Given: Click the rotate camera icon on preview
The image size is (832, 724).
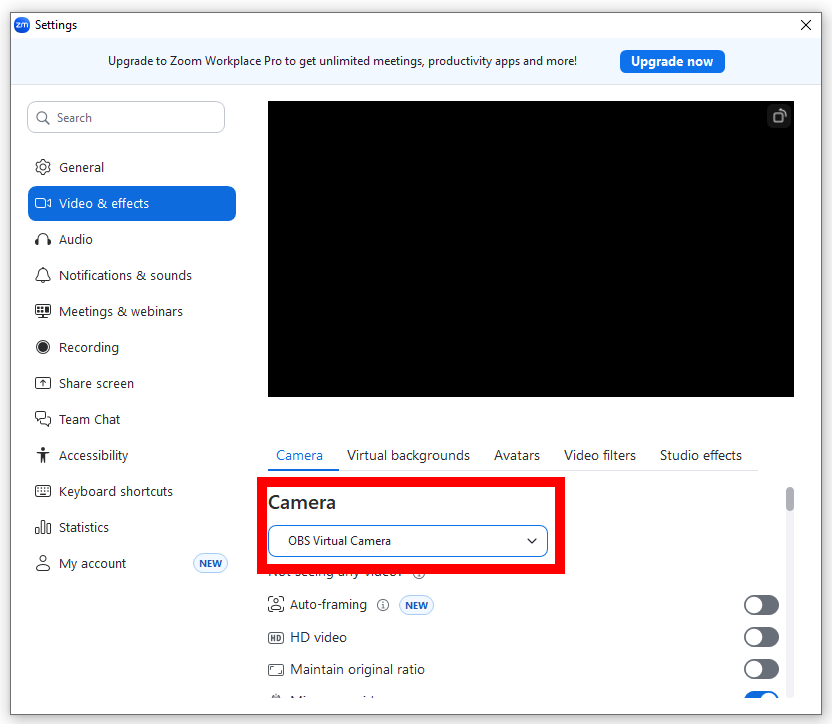Looking at the screenshot, I should click(x=779, y=116).
